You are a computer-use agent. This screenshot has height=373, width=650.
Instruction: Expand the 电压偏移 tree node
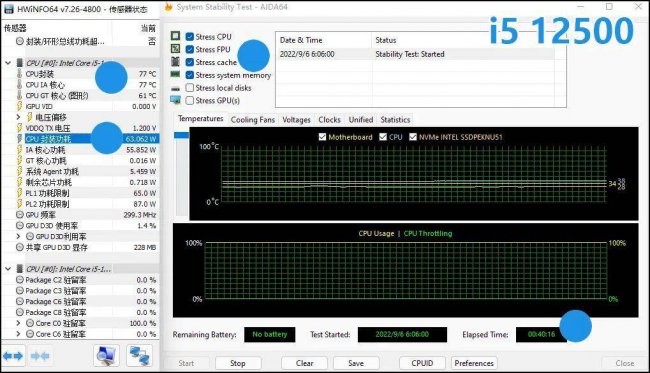(x=18, y=117)
